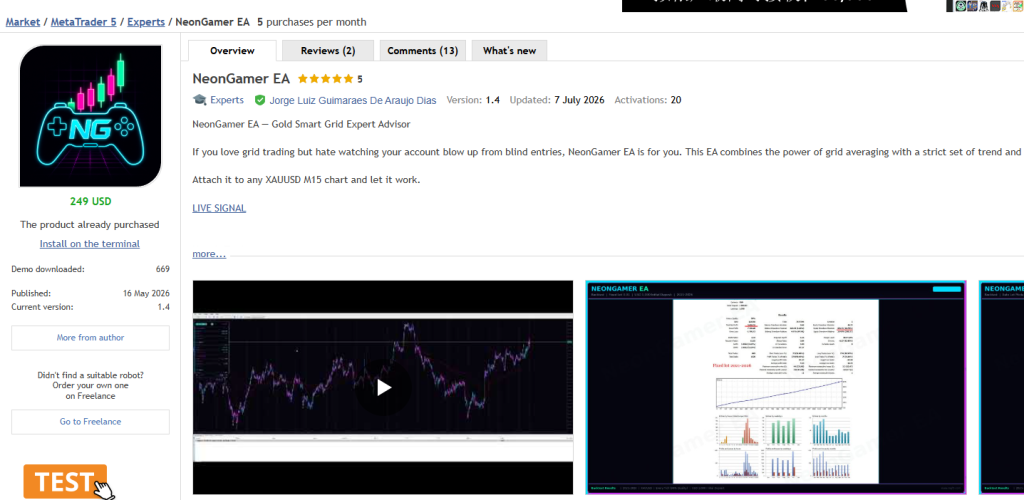Click the five-star rating next to NeonGamer EA
Viewport: 1024px width, 500px height.
coord(325,79)
